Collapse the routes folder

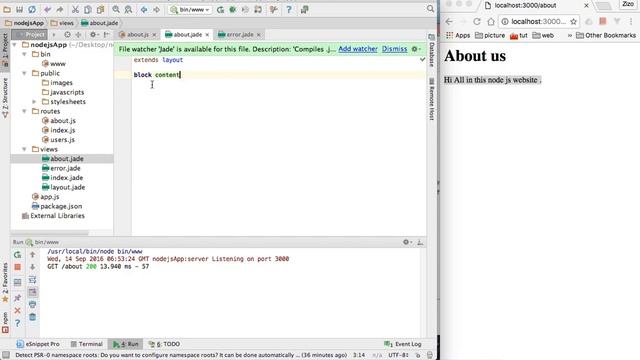24,111
